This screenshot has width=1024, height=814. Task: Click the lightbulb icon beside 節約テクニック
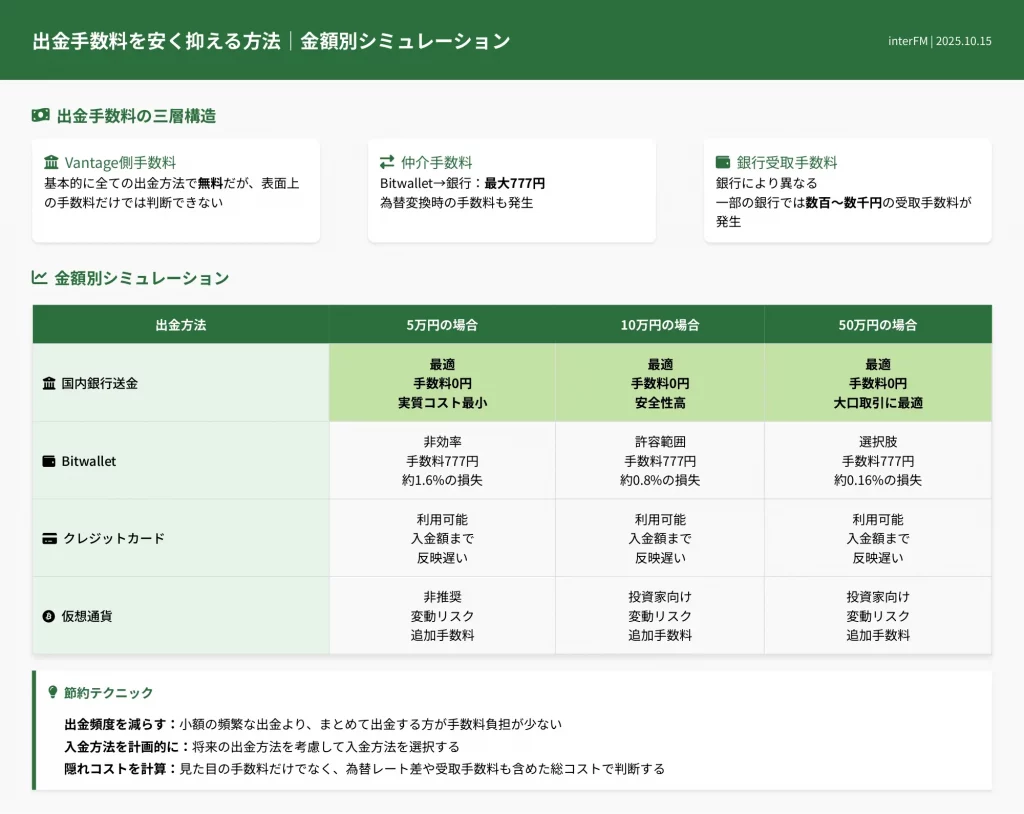coord(53,692)
